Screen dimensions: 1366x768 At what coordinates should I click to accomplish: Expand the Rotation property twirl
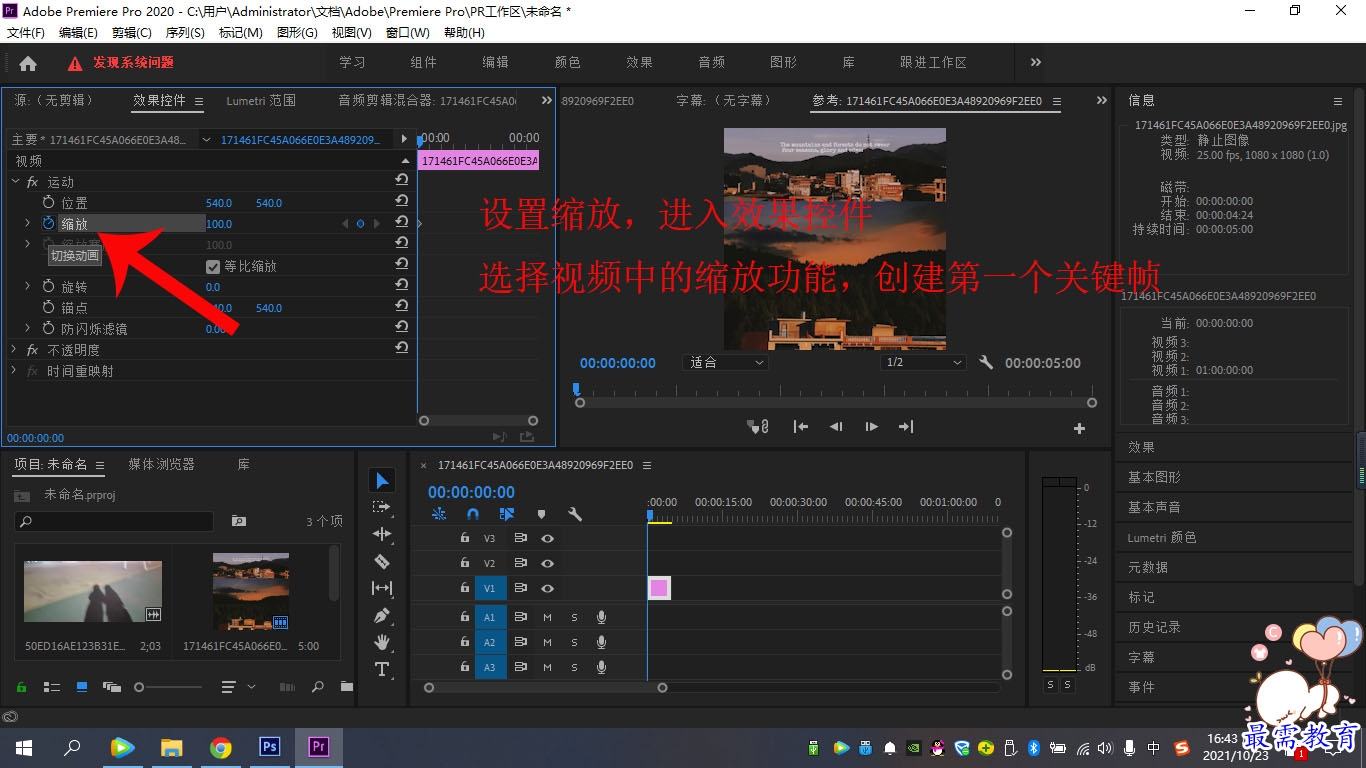pos(28,287)
